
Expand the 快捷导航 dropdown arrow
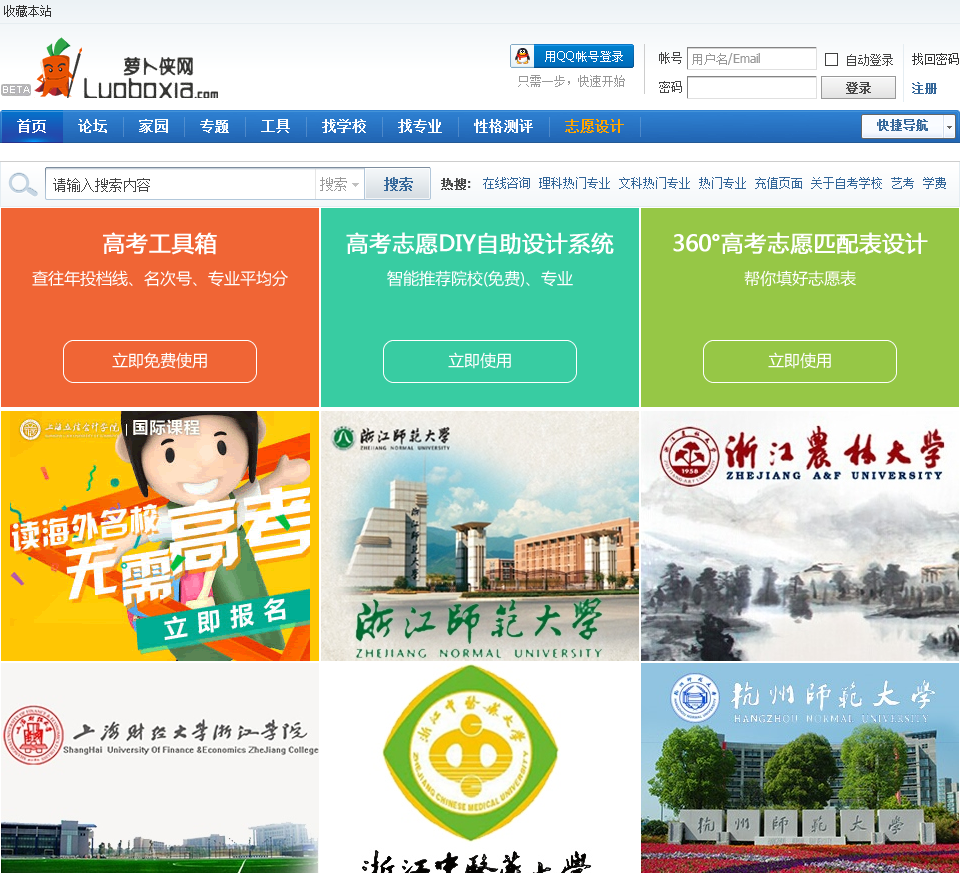(949, 127)
